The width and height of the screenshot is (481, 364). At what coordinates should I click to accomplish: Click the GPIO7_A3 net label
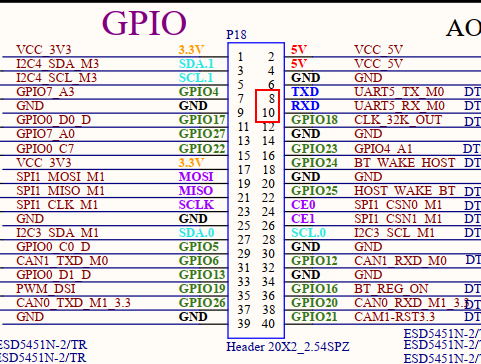45,92
